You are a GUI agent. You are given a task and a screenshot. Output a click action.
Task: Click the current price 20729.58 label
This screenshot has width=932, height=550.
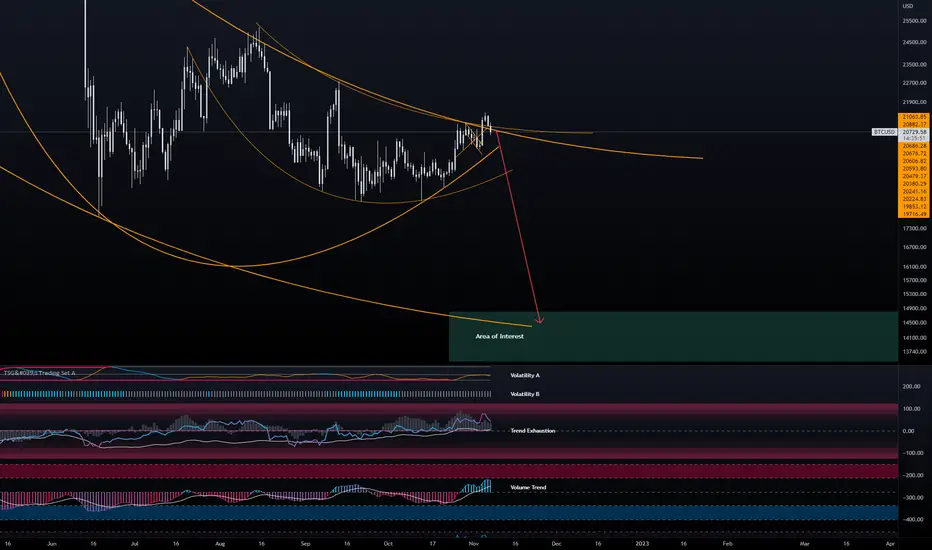pos(914,131)
